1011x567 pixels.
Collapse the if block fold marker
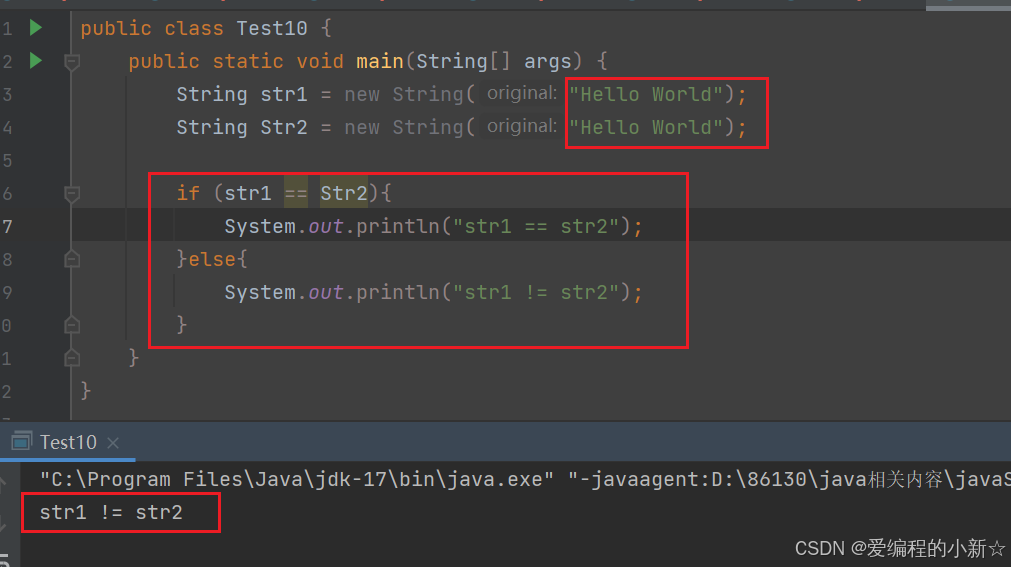pos(72,194)
